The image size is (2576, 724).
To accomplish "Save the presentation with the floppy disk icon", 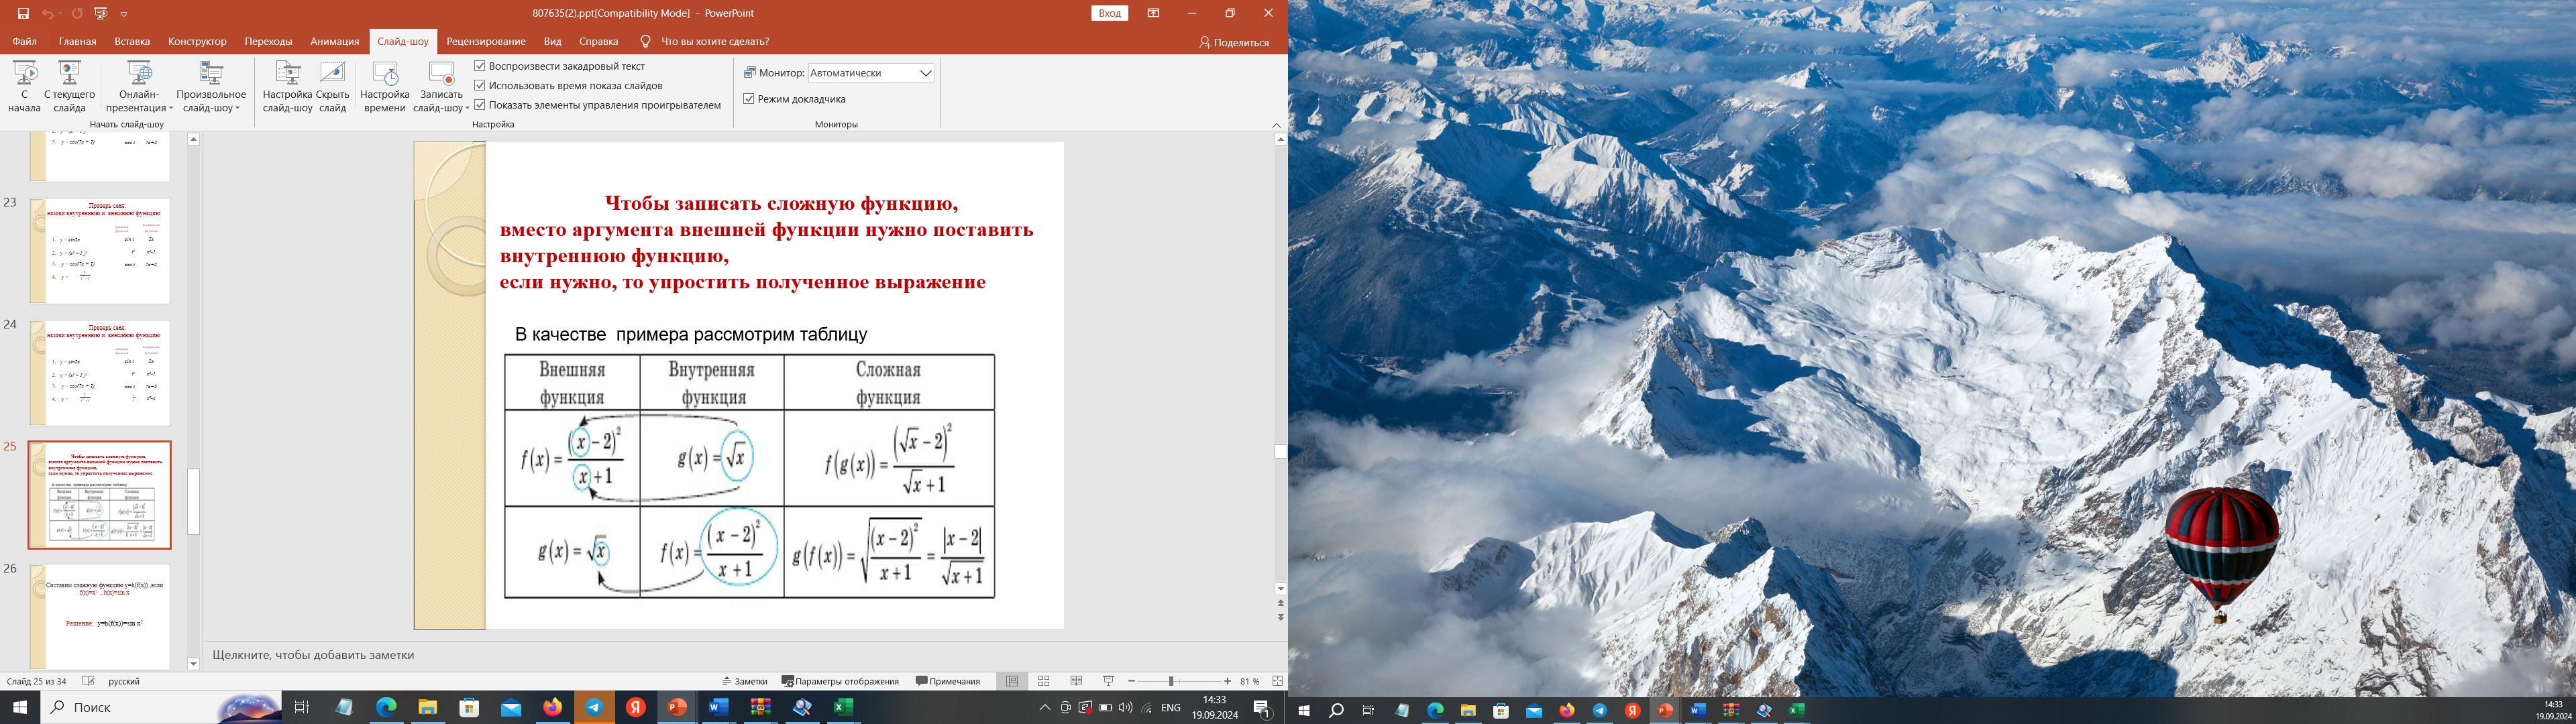I will [24, 13].
